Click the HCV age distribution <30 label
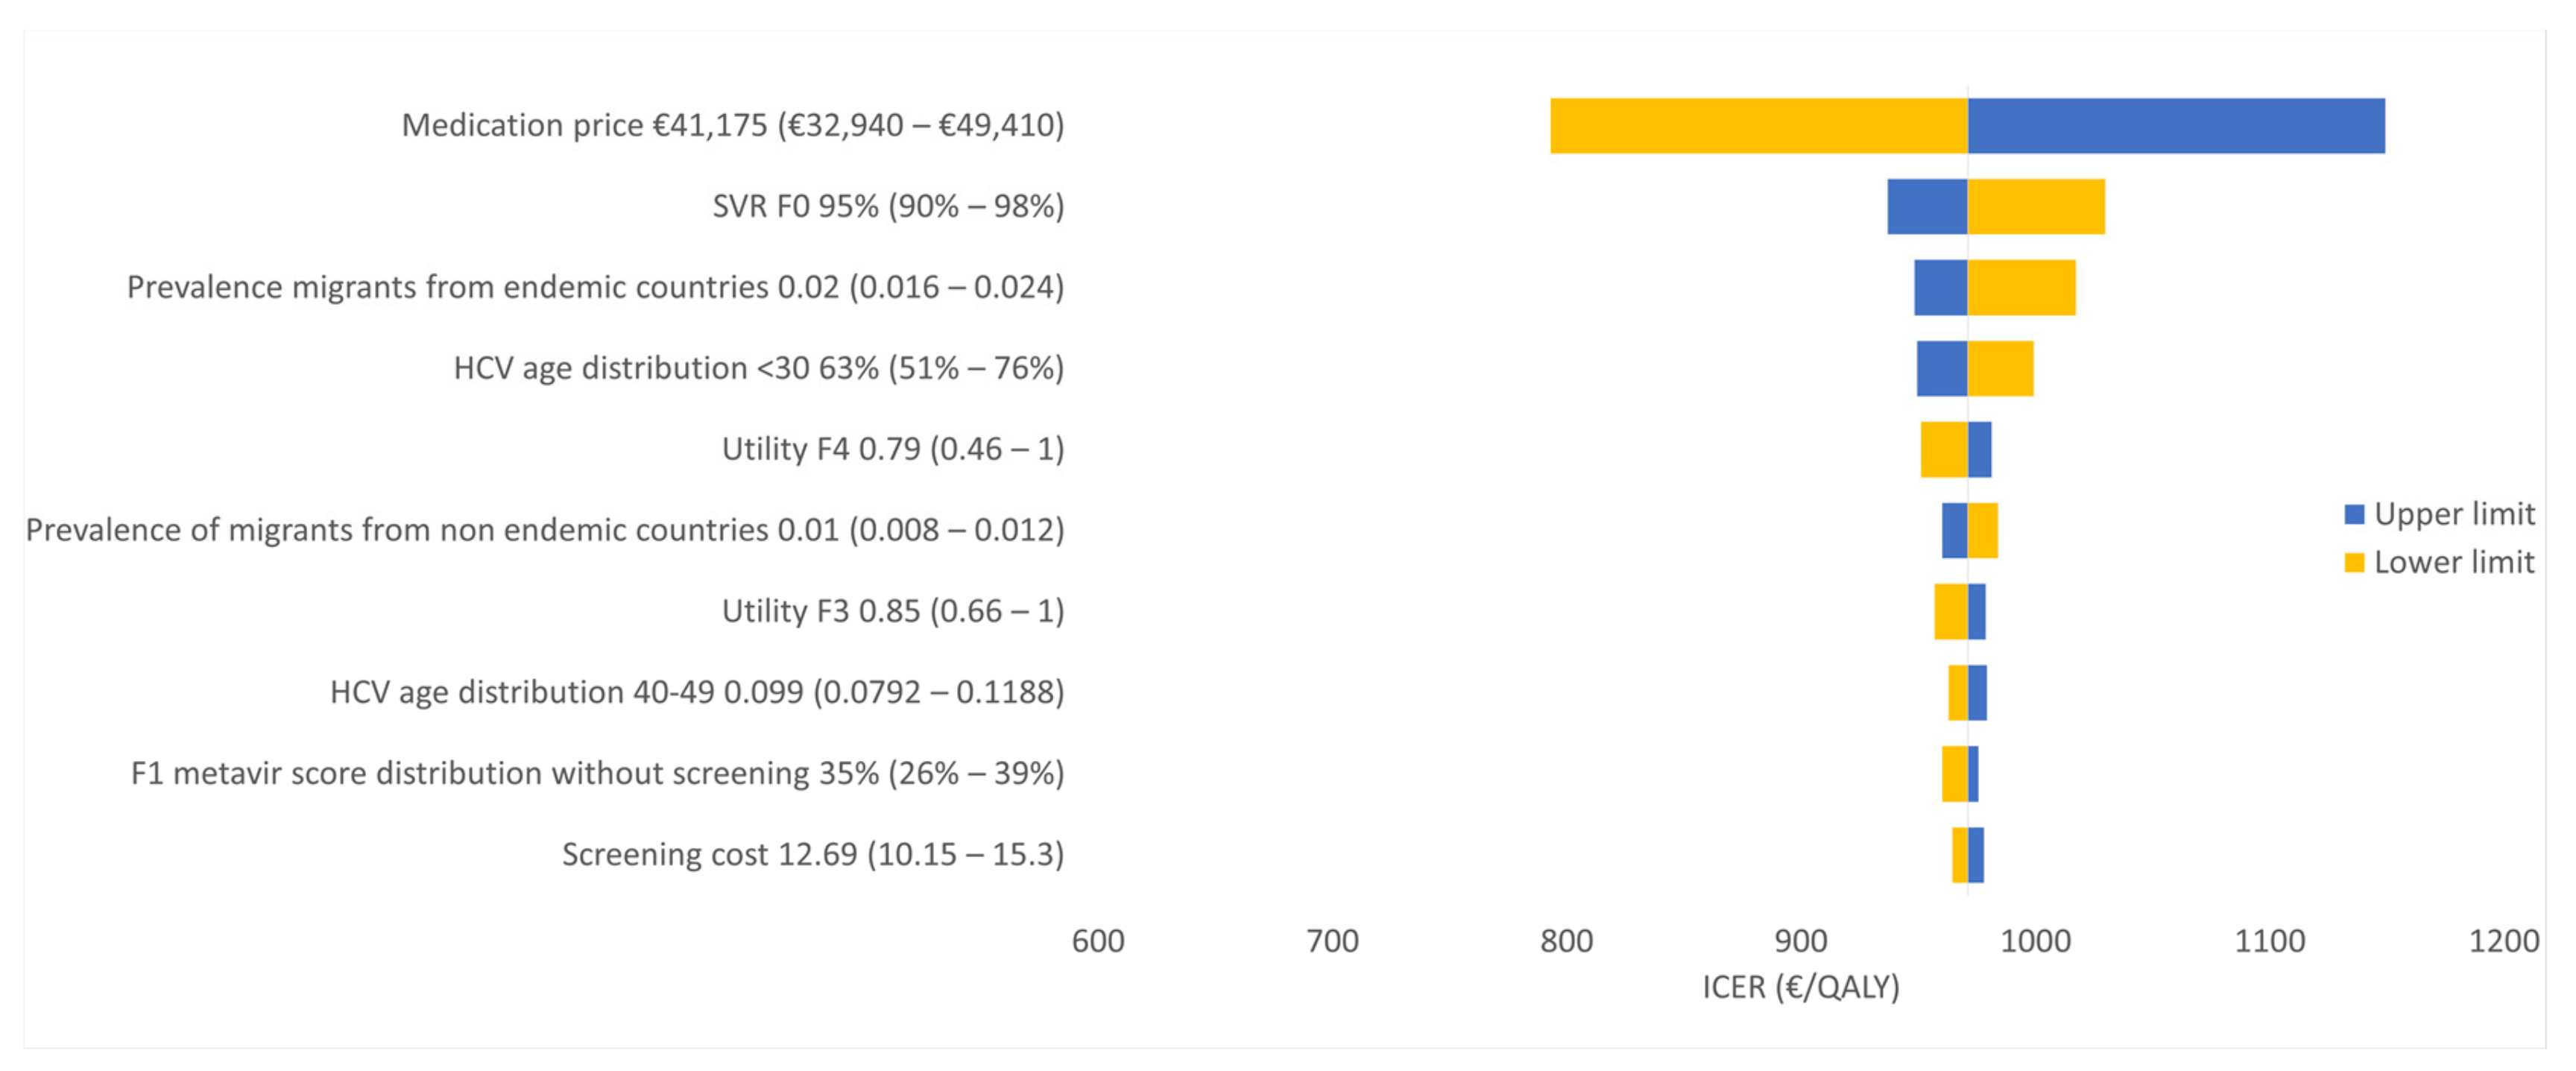Screen dimensions: 2576x1071 759,369
